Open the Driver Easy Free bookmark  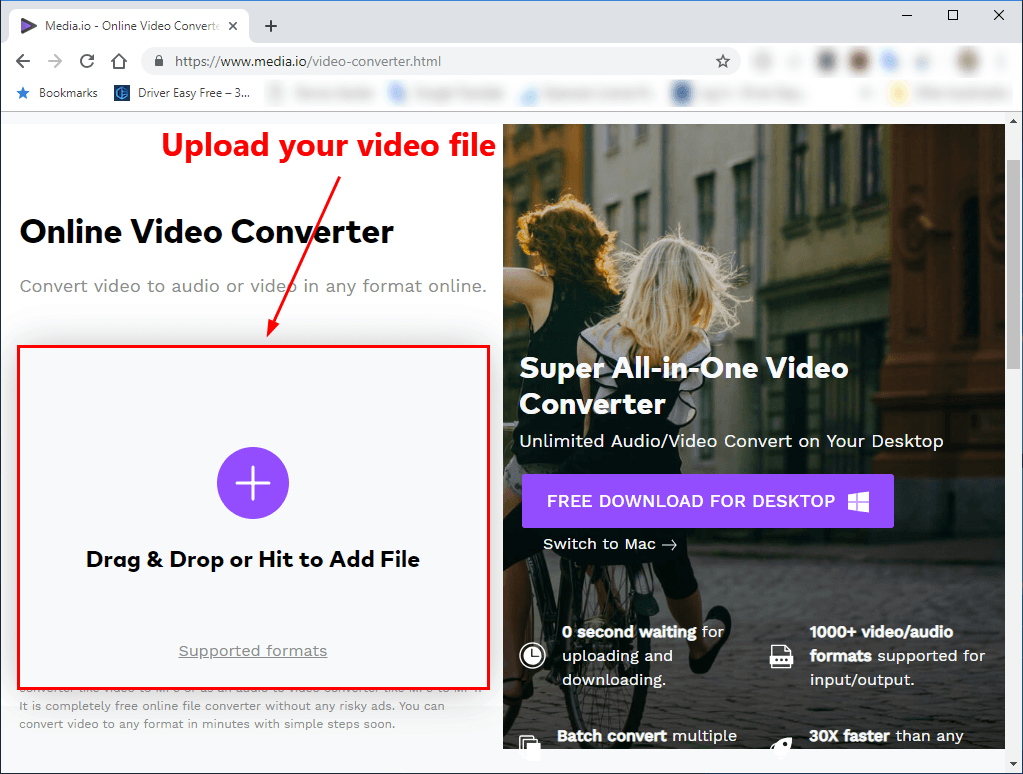(181, 93)
